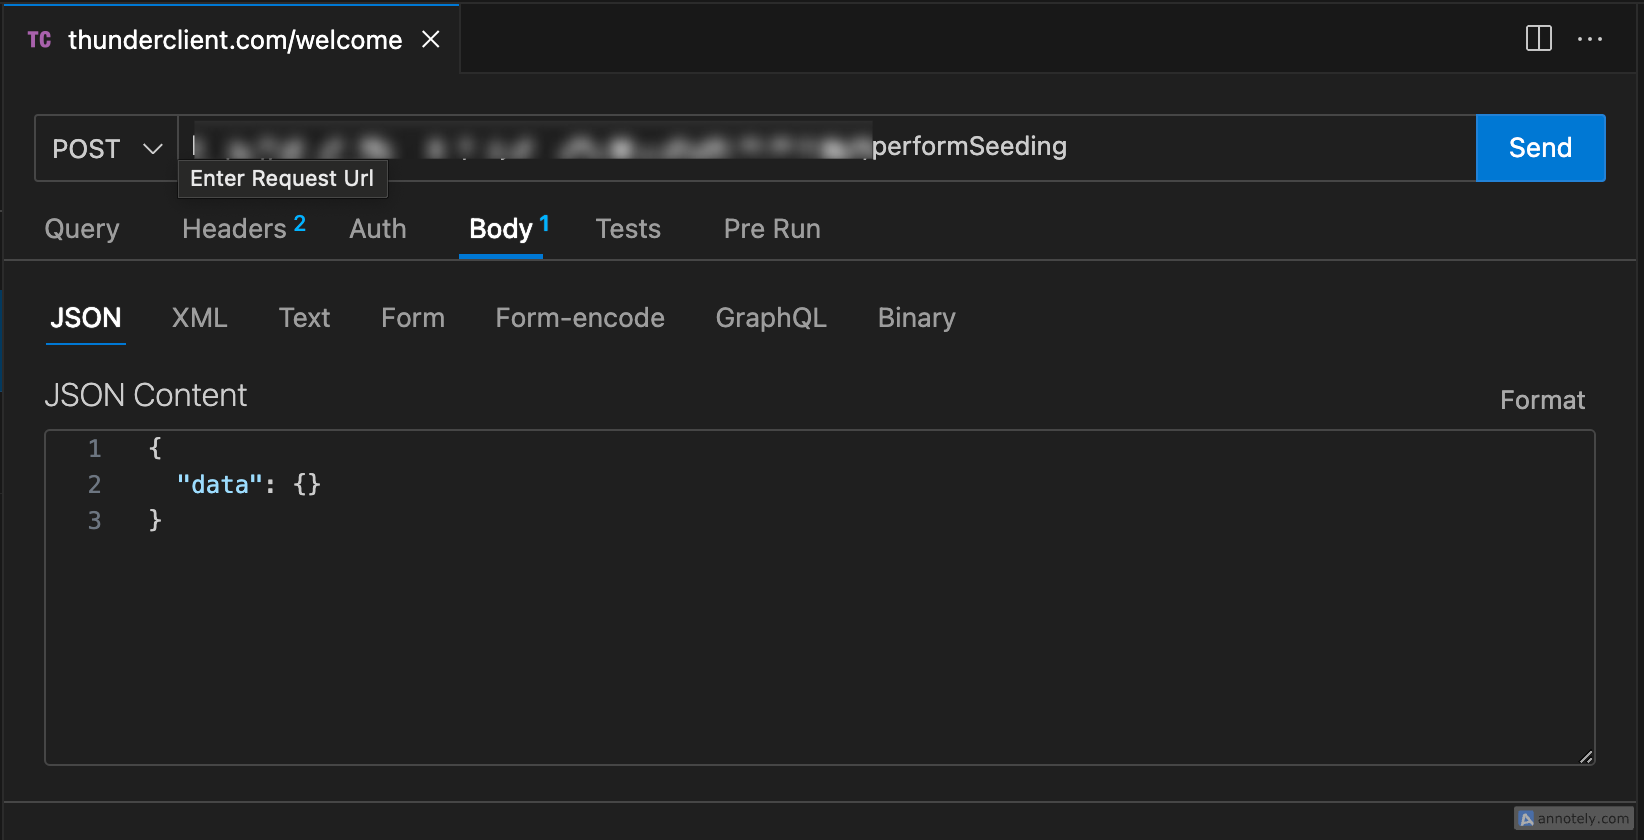Choose XML body type

(x=200, y=318)
